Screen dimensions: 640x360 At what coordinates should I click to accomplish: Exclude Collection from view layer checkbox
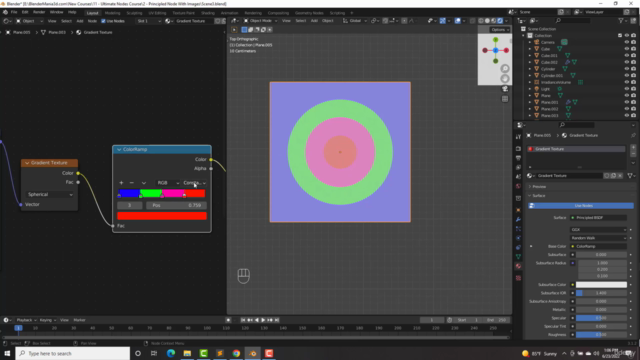click(x=620, y=36)
